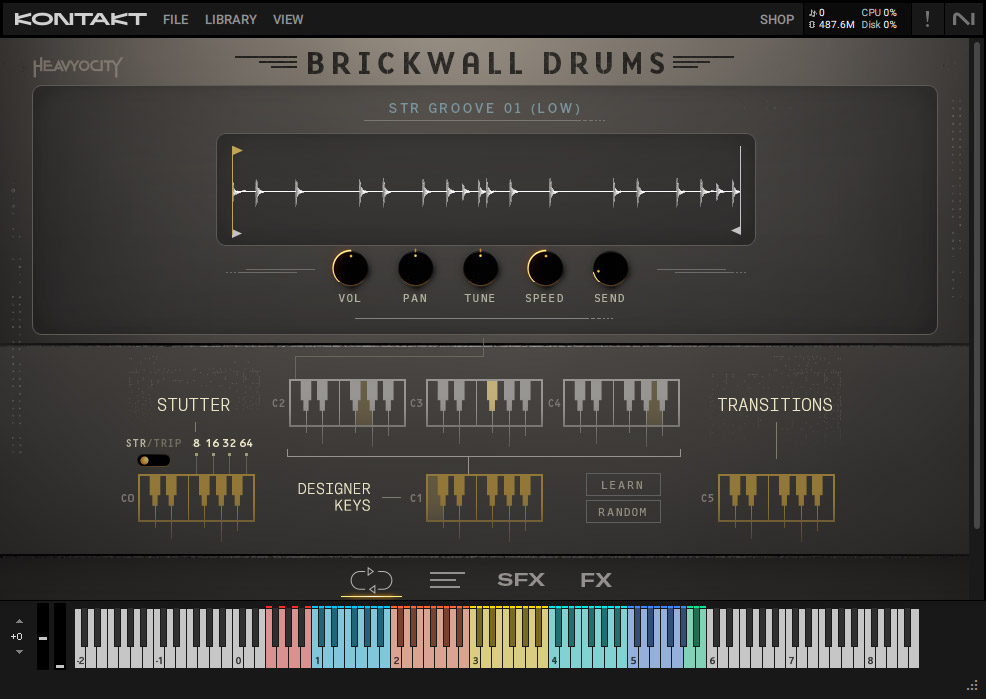Click the STUTTER section label
986x699 pixels.
click(x=194, y=405)
